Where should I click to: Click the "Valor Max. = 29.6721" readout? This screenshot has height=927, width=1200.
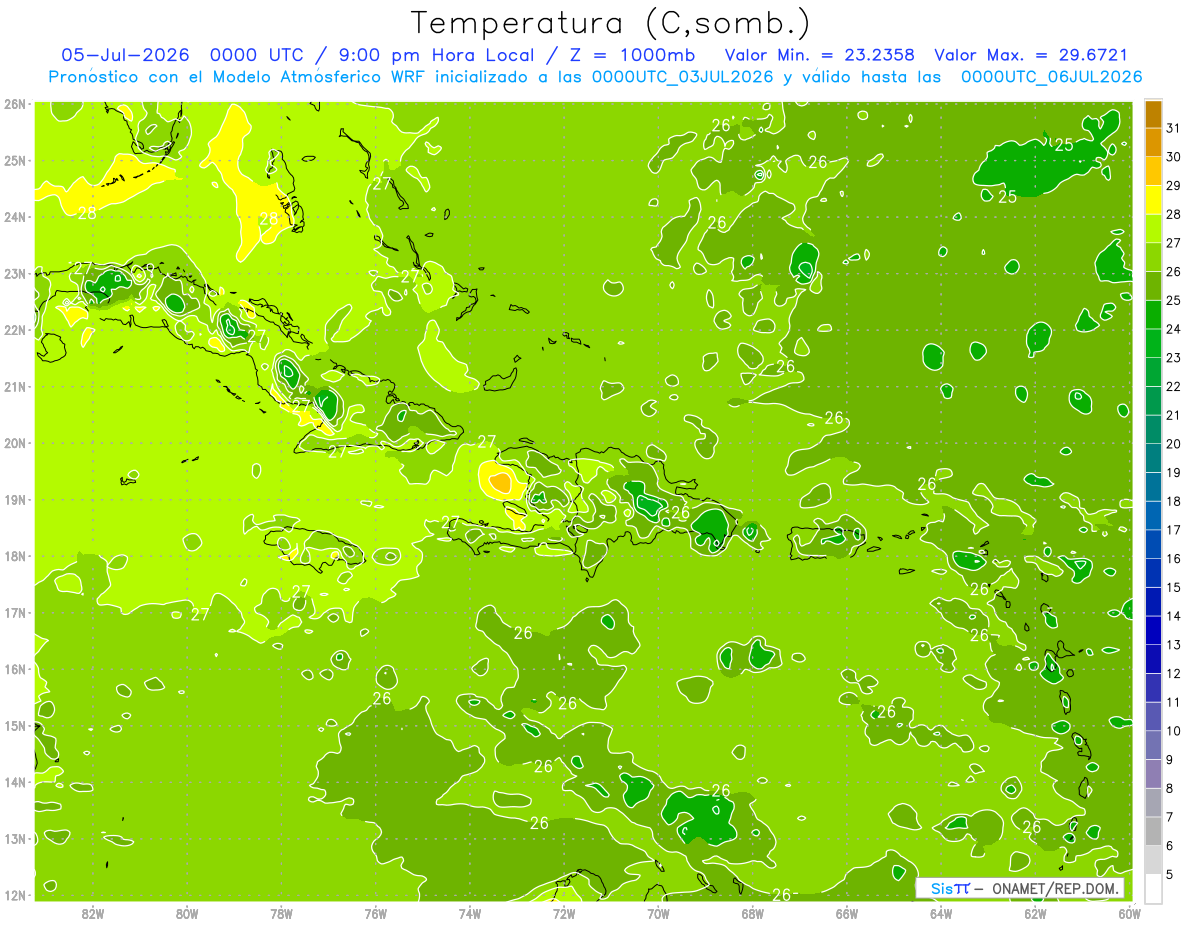[1030, 55]
